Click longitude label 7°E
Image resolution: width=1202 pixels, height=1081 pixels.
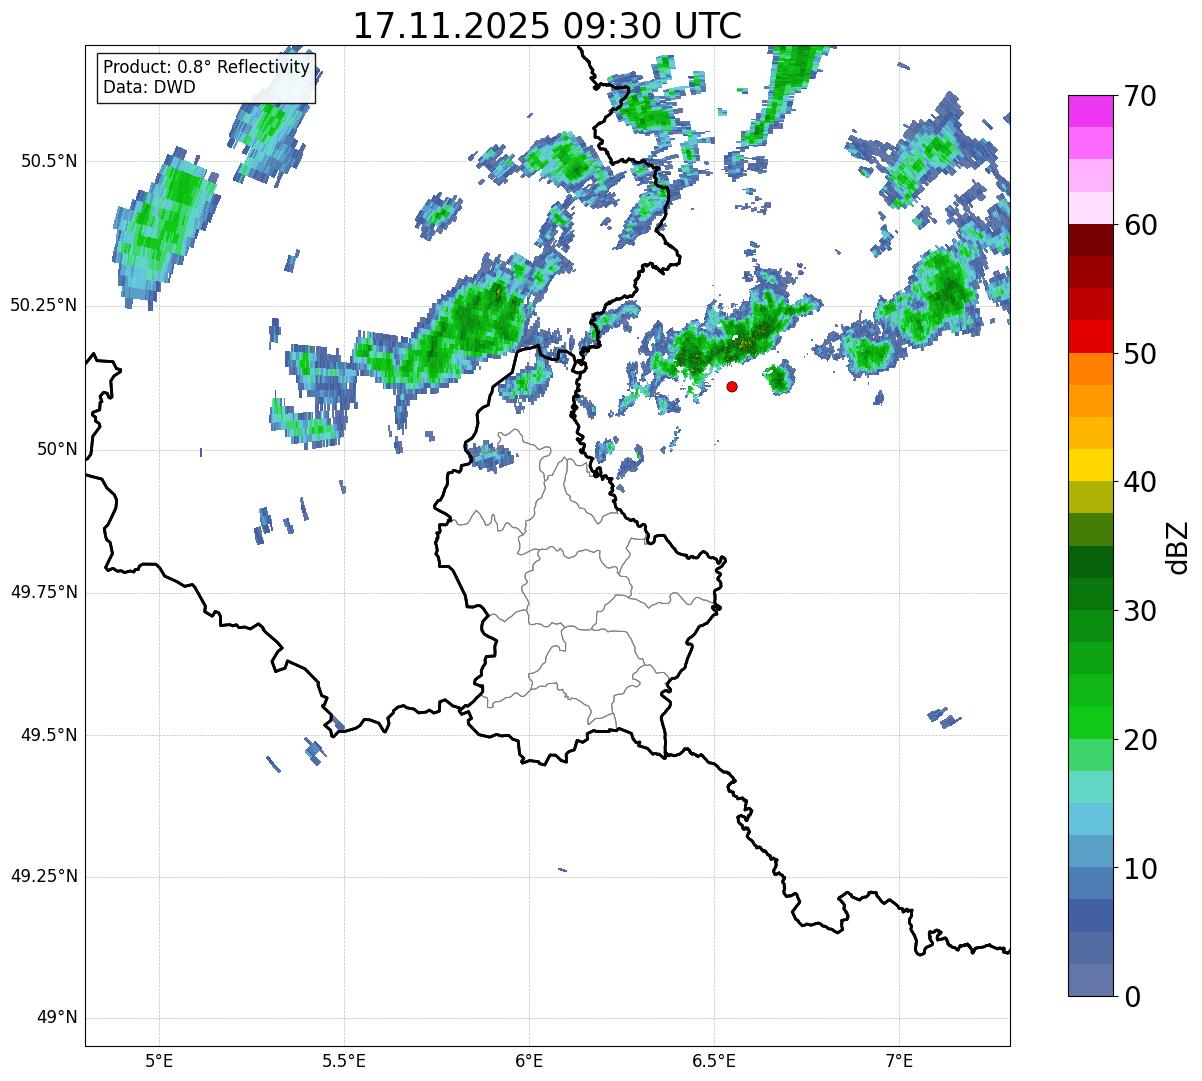pos(900,1060)
